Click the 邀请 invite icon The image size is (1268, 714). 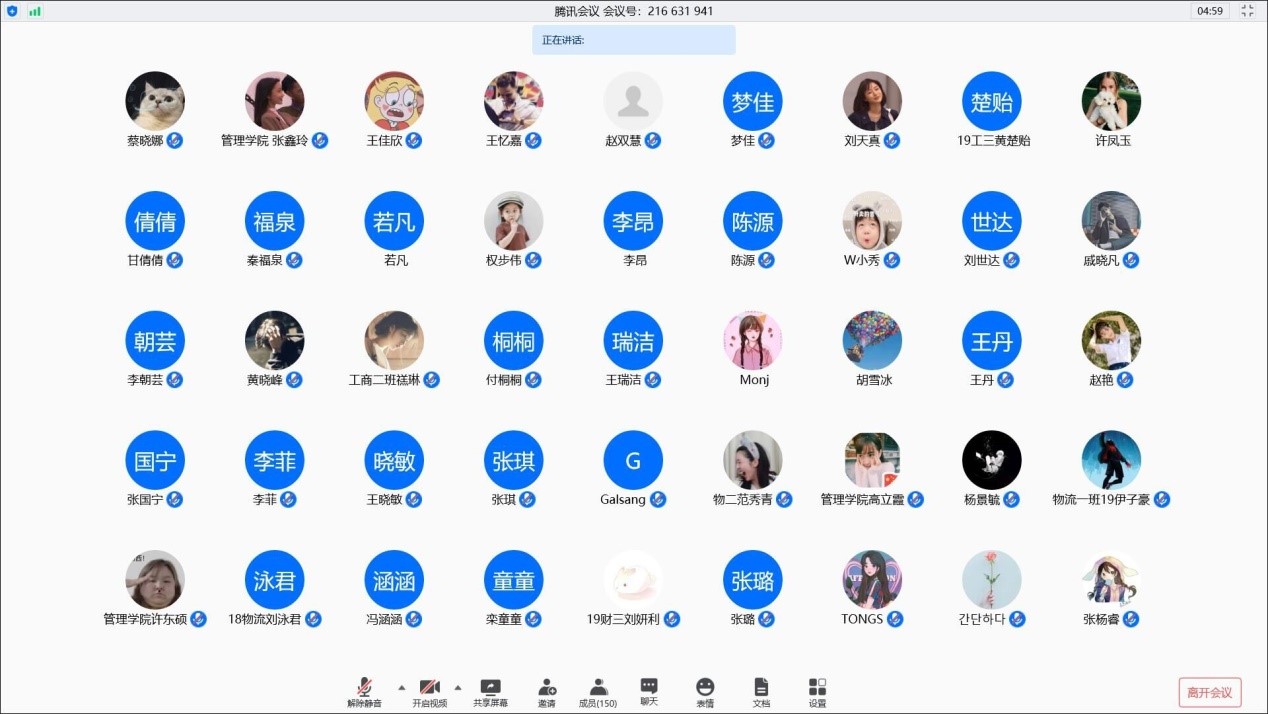547,691
